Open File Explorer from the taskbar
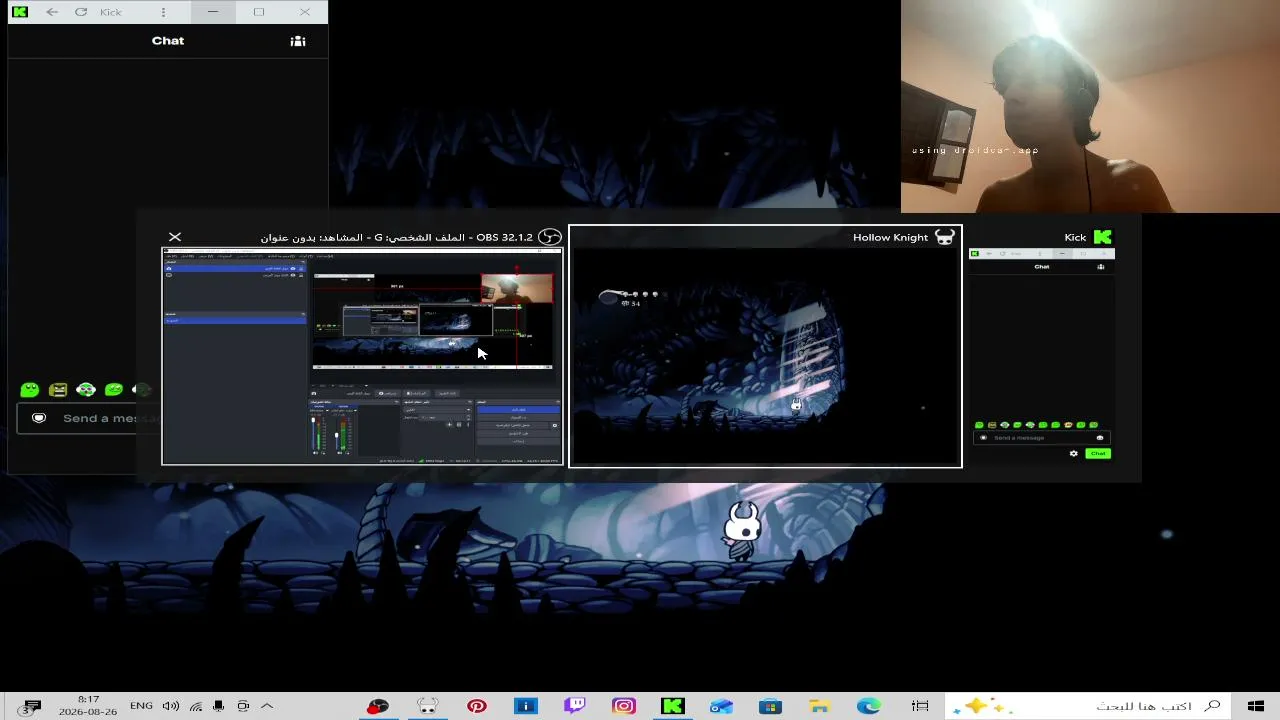 [x=819, y=706]
